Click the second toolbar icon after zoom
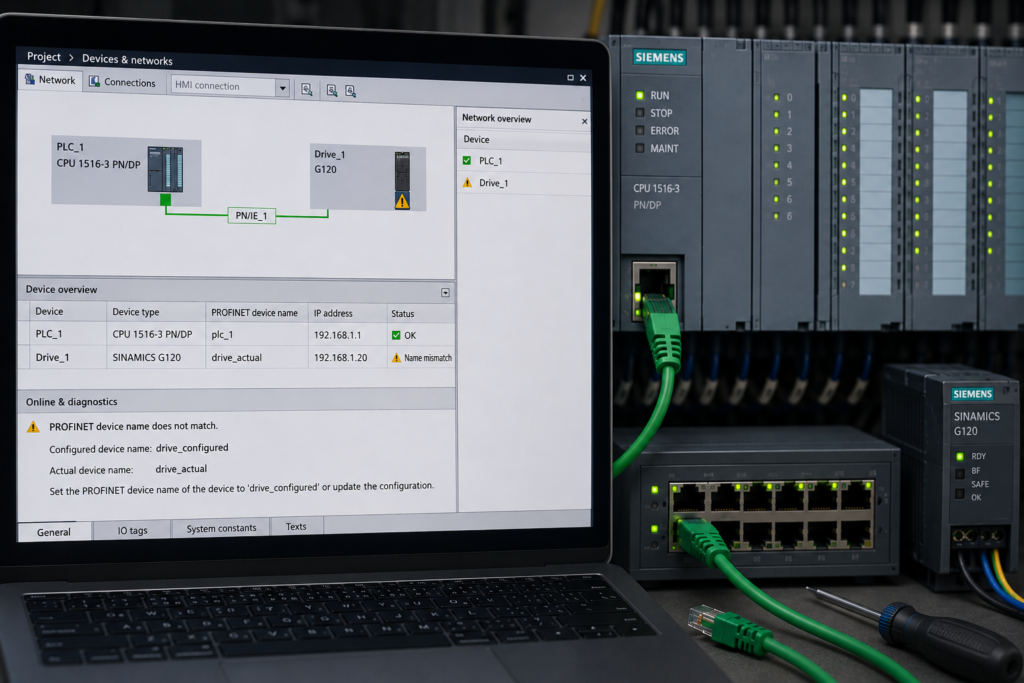Screen dimensions: 1024x683 [332, 91]
